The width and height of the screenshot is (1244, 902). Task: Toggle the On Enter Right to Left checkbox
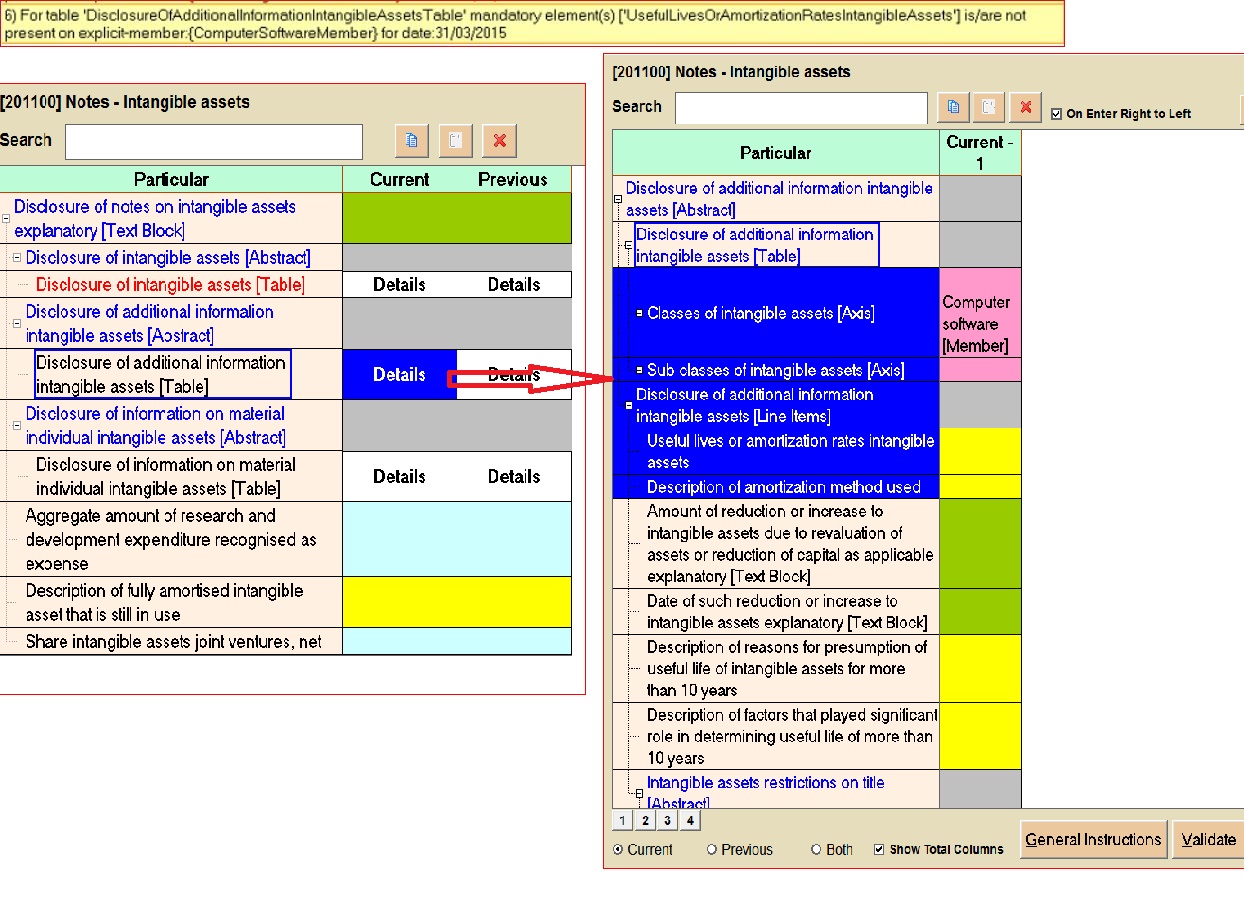tap(1056, 114)
